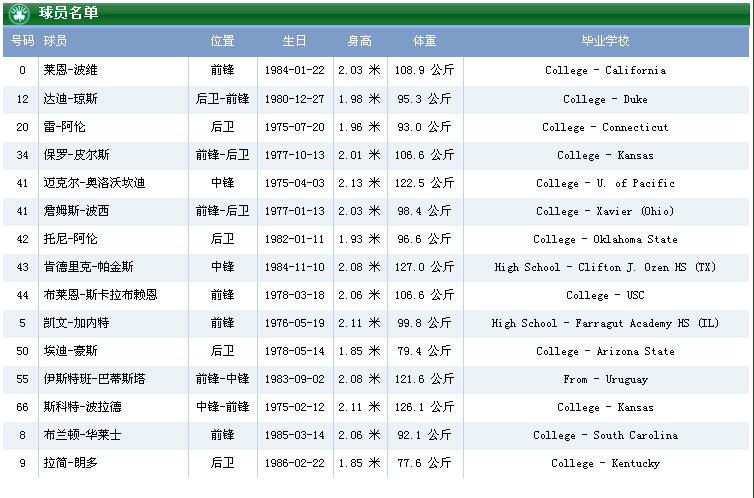Open player 托尼-阿伦
This screenshot has height=498, width=754.
[x=70, y=239]
